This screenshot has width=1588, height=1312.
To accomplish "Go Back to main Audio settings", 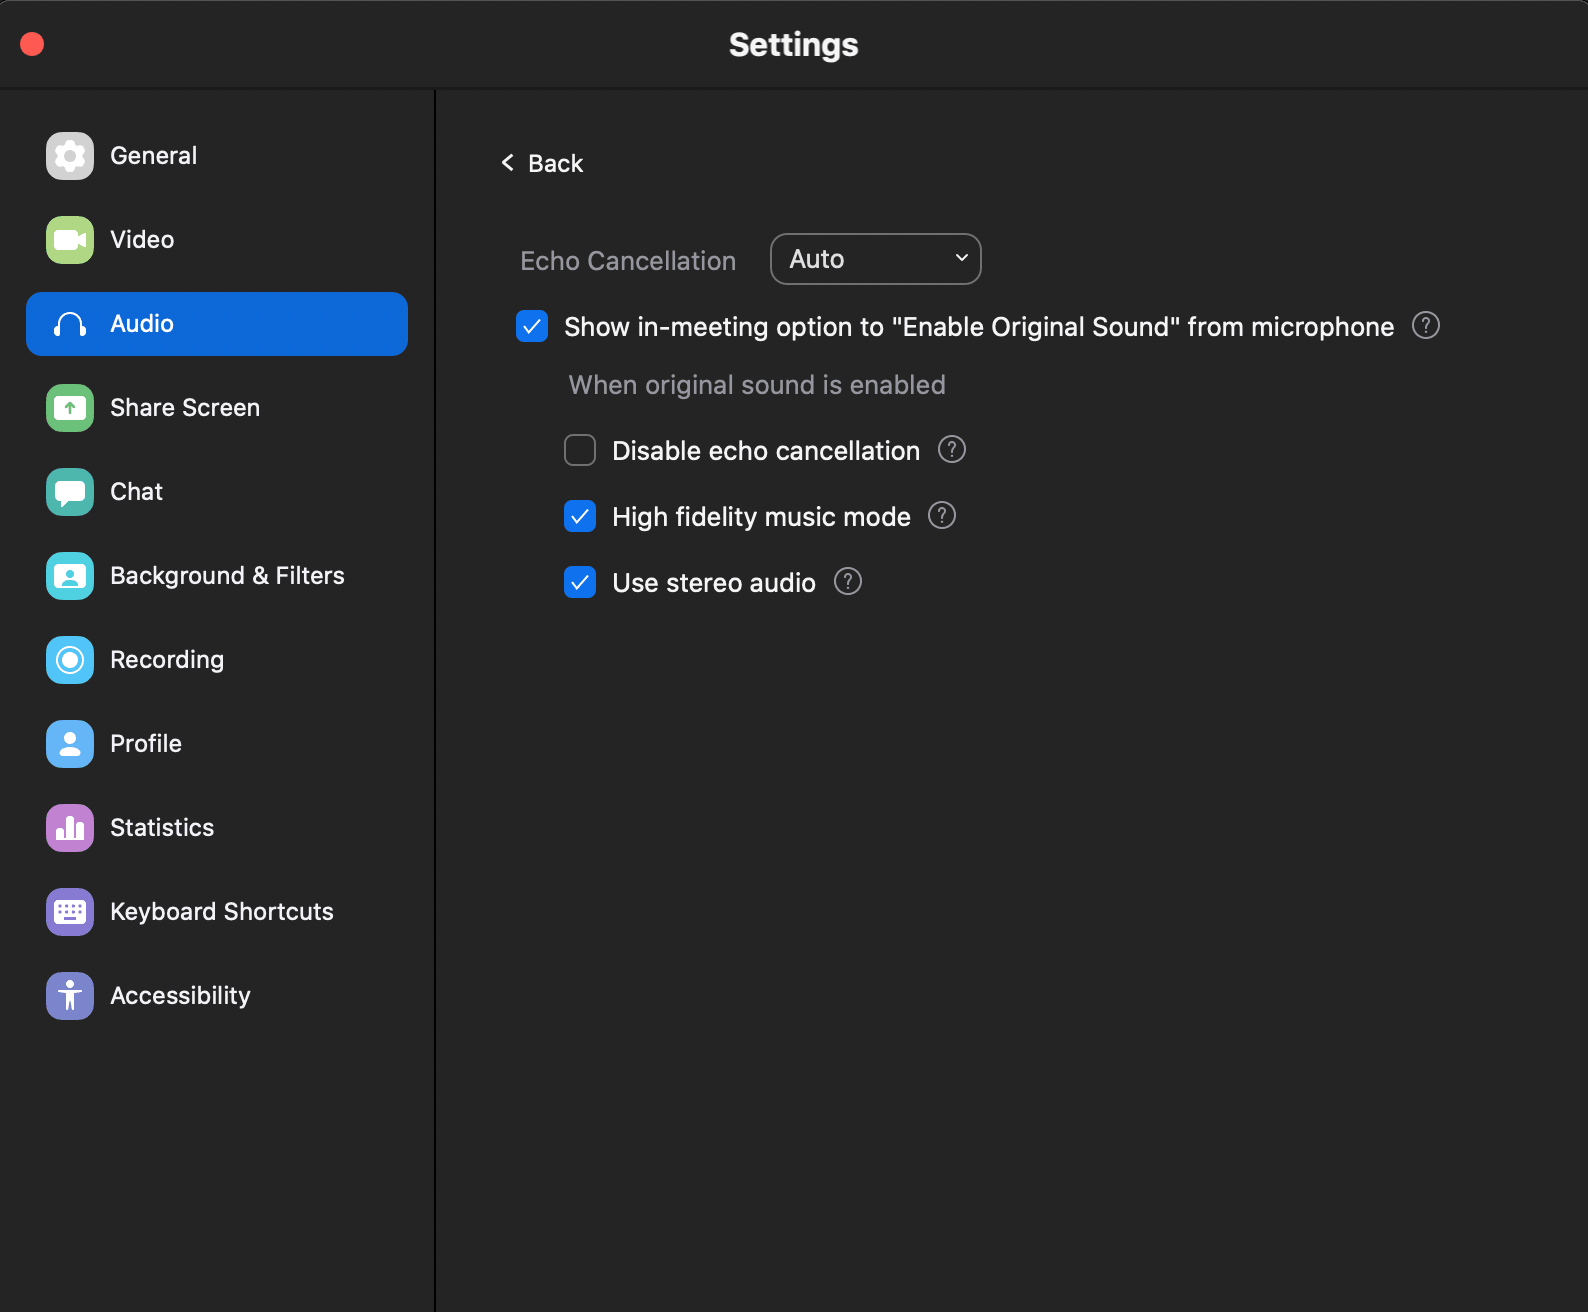I will [542, 163].
